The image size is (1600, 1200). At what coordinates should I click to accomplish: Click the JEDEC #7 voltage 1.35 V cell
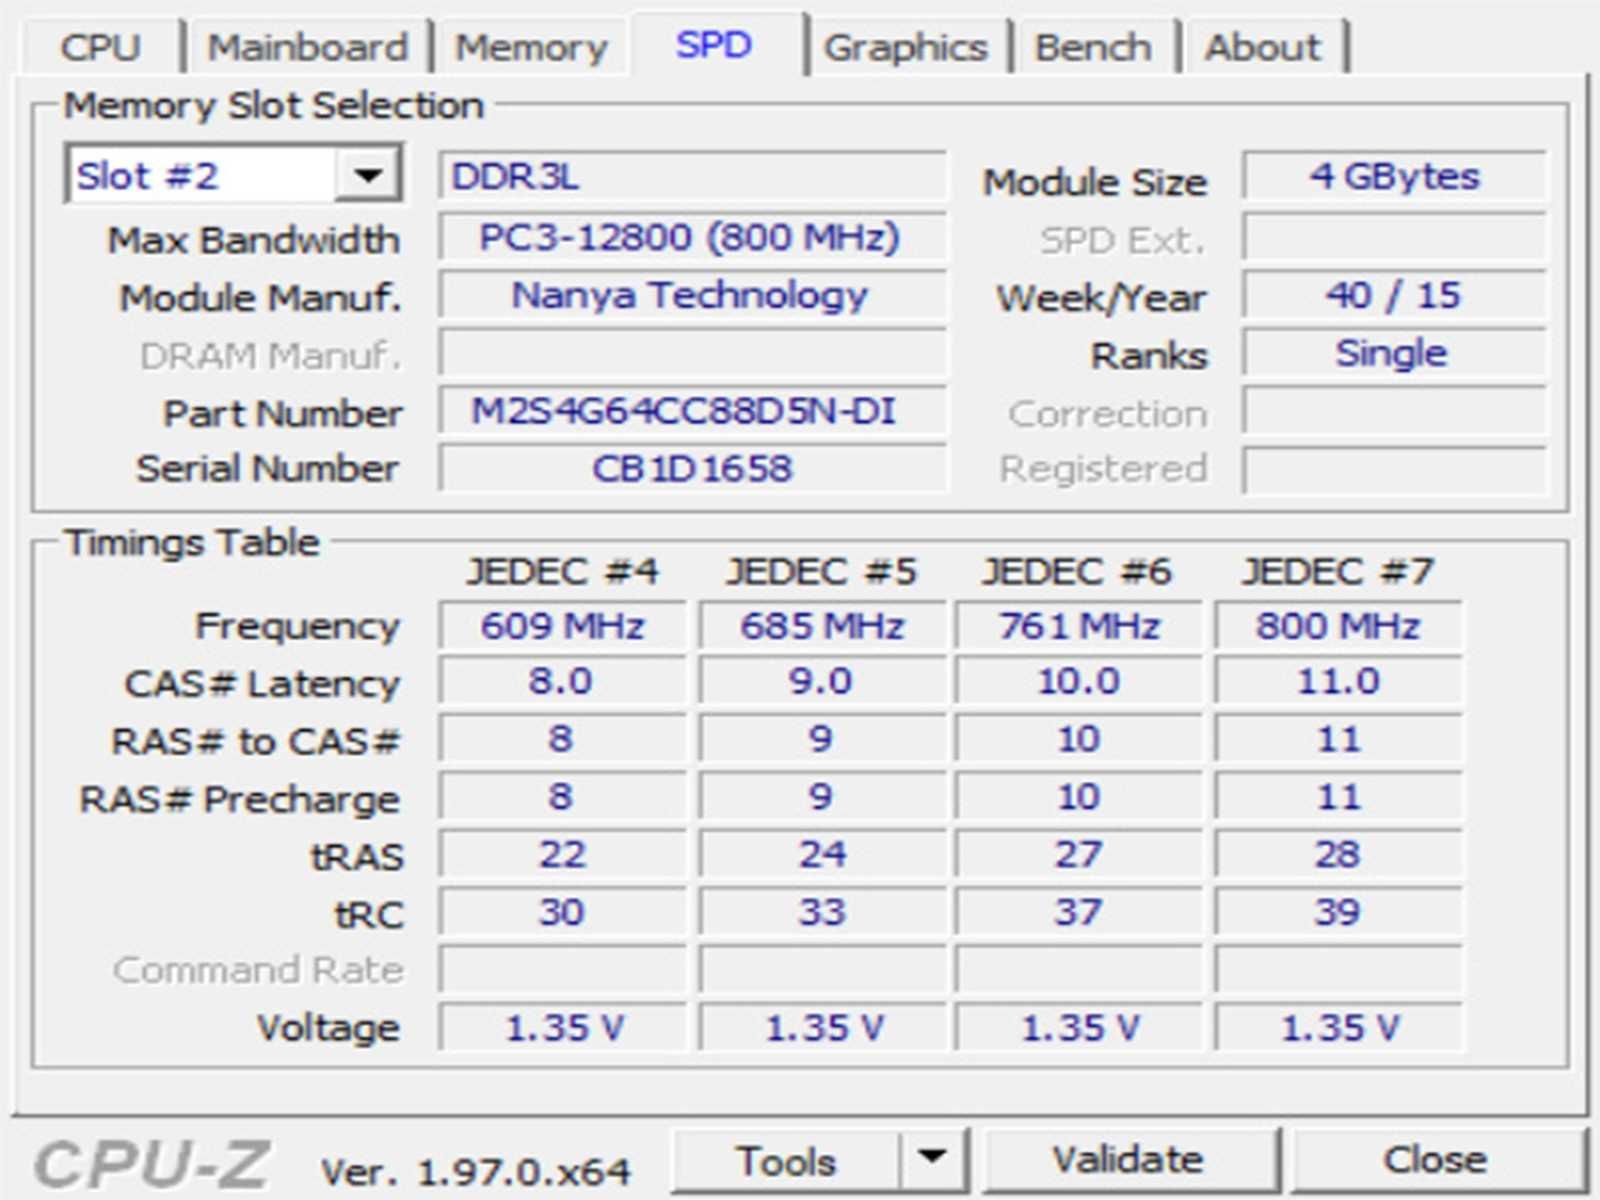pyautogui.click(x=1338, y=1027)
